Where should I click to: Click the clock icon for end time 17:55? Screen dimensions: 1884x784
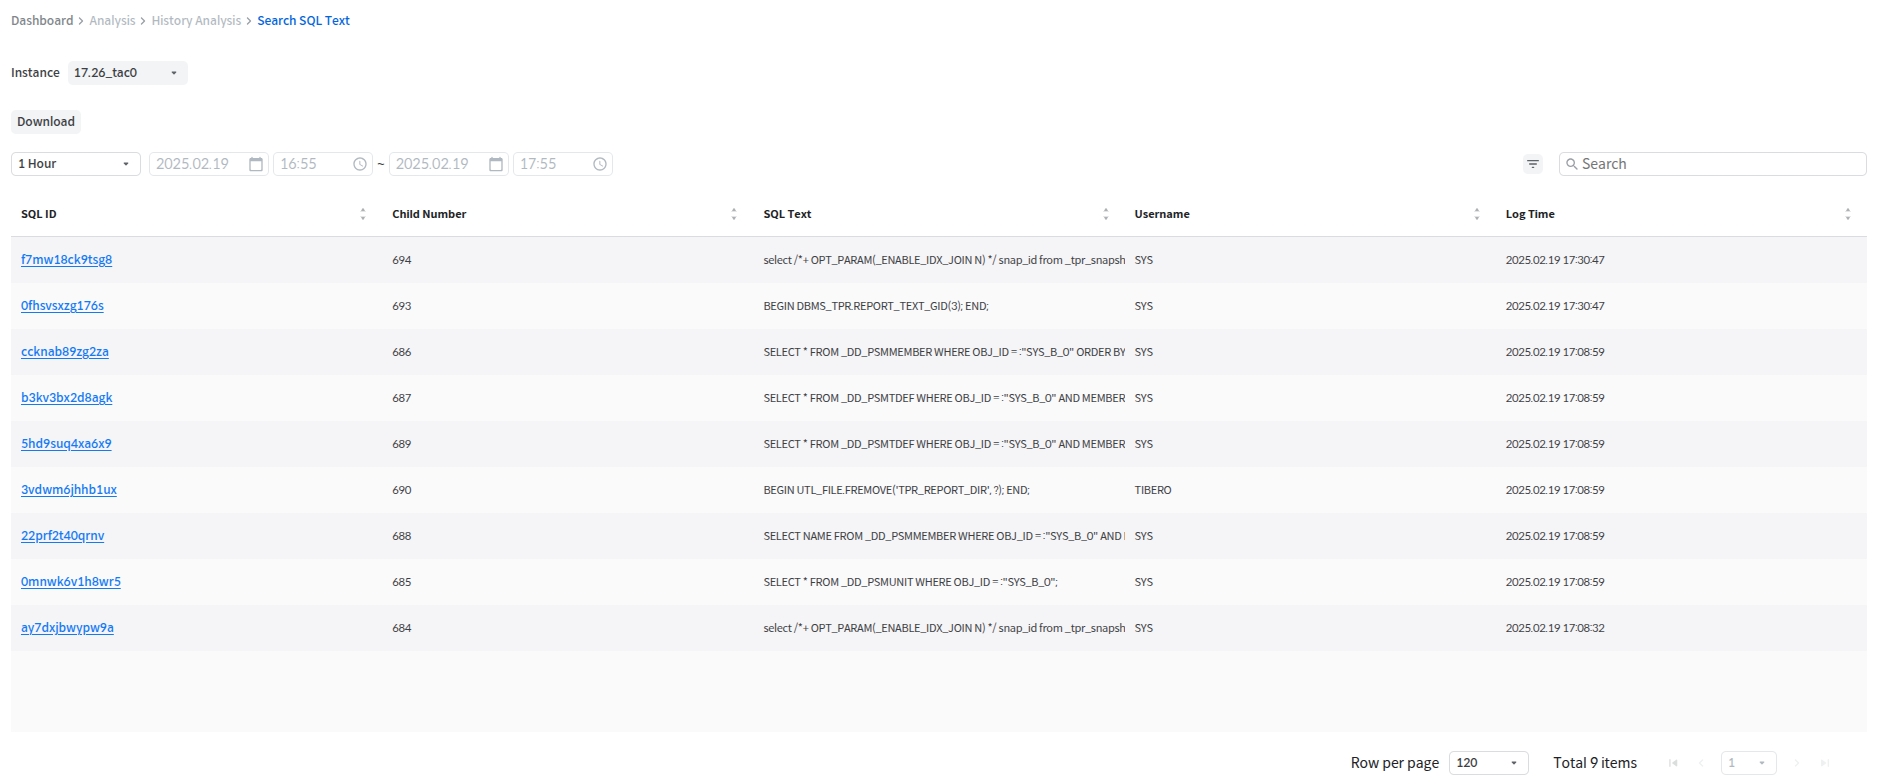[x=600, y=164]
